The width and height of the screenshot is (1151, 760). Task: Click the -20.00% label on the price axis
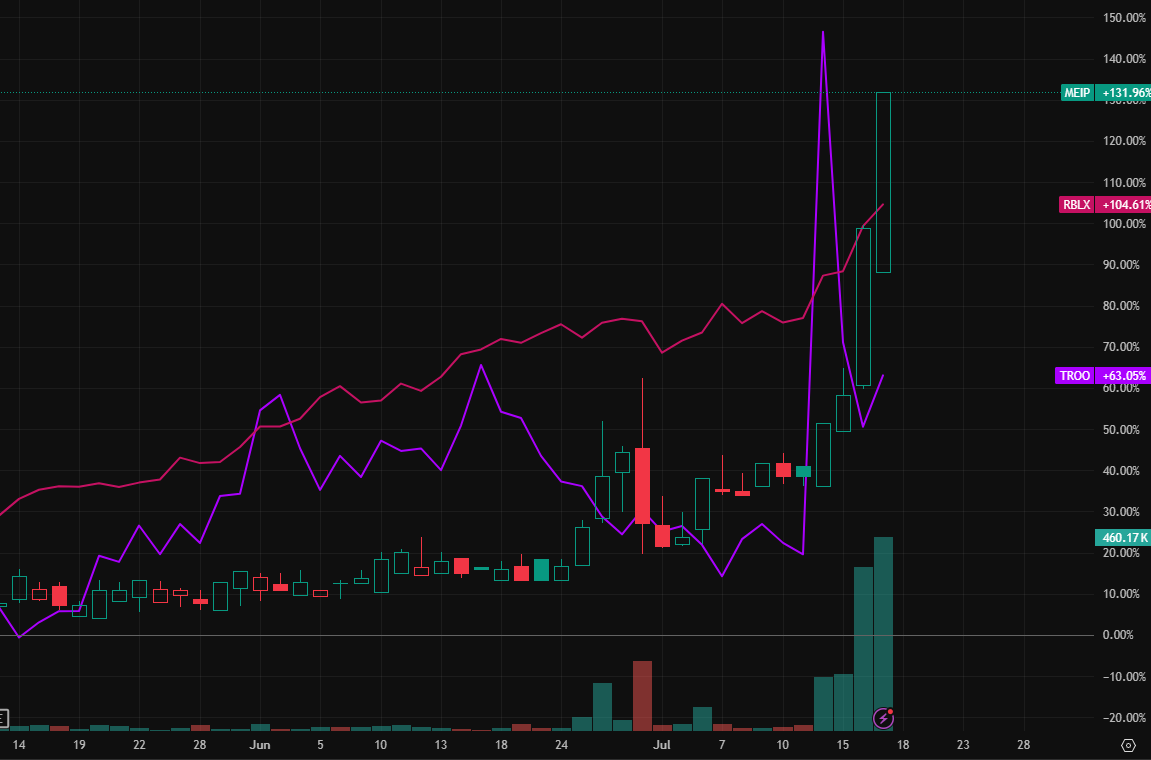point(1122,718)
